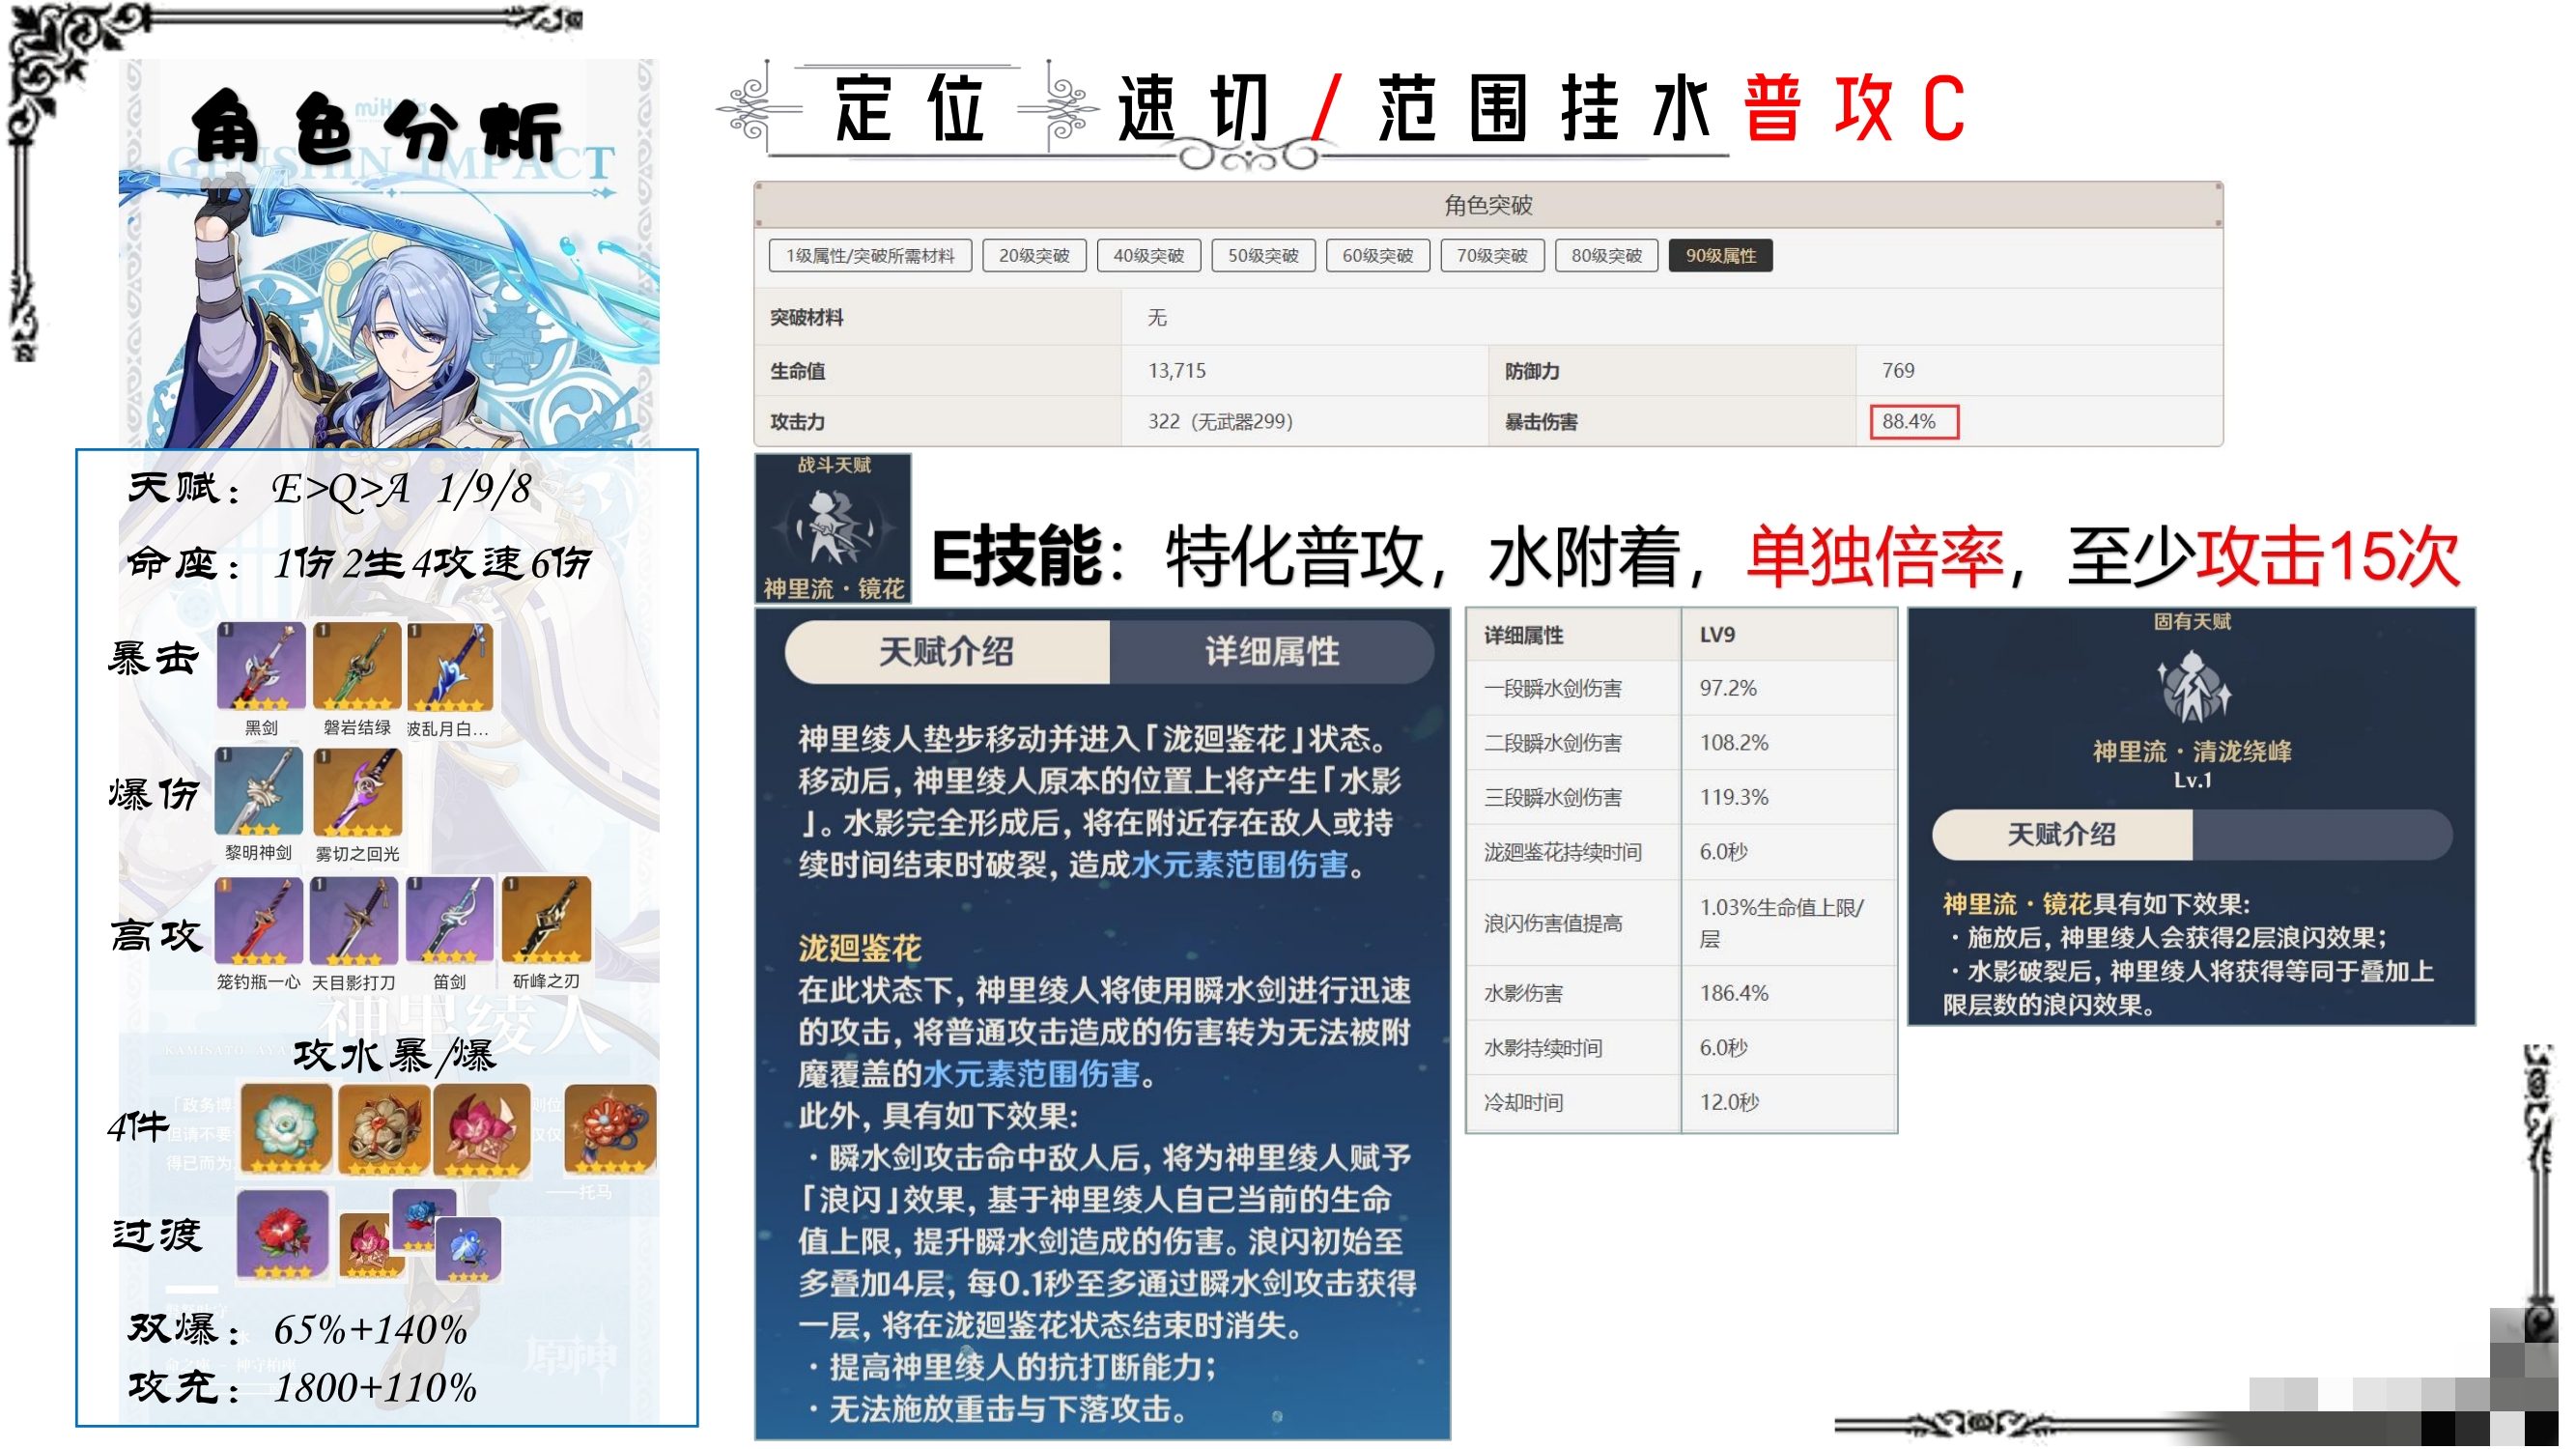Click the 119.3% third-hit damage value
This screenshot has width=2576, height=1449.
click(x=1734, y=798)
